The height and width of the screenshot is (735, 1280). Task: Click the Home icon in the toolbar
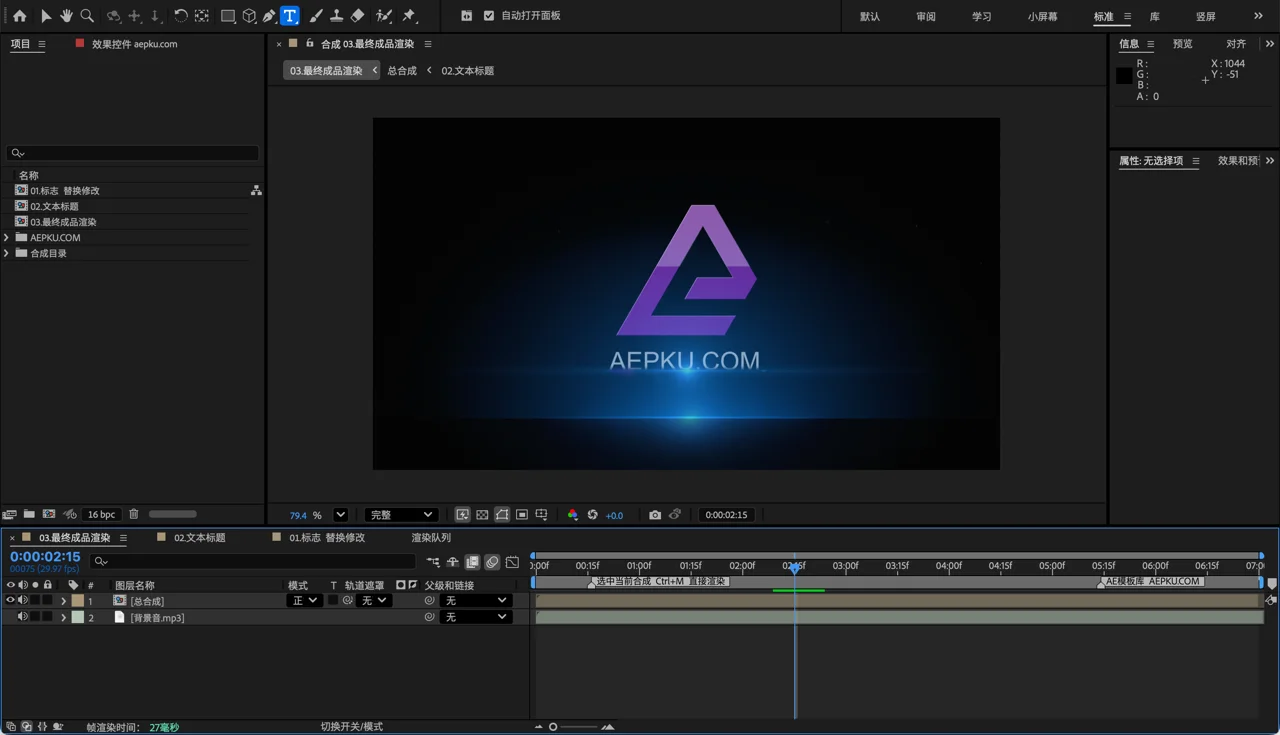(19, 16)
